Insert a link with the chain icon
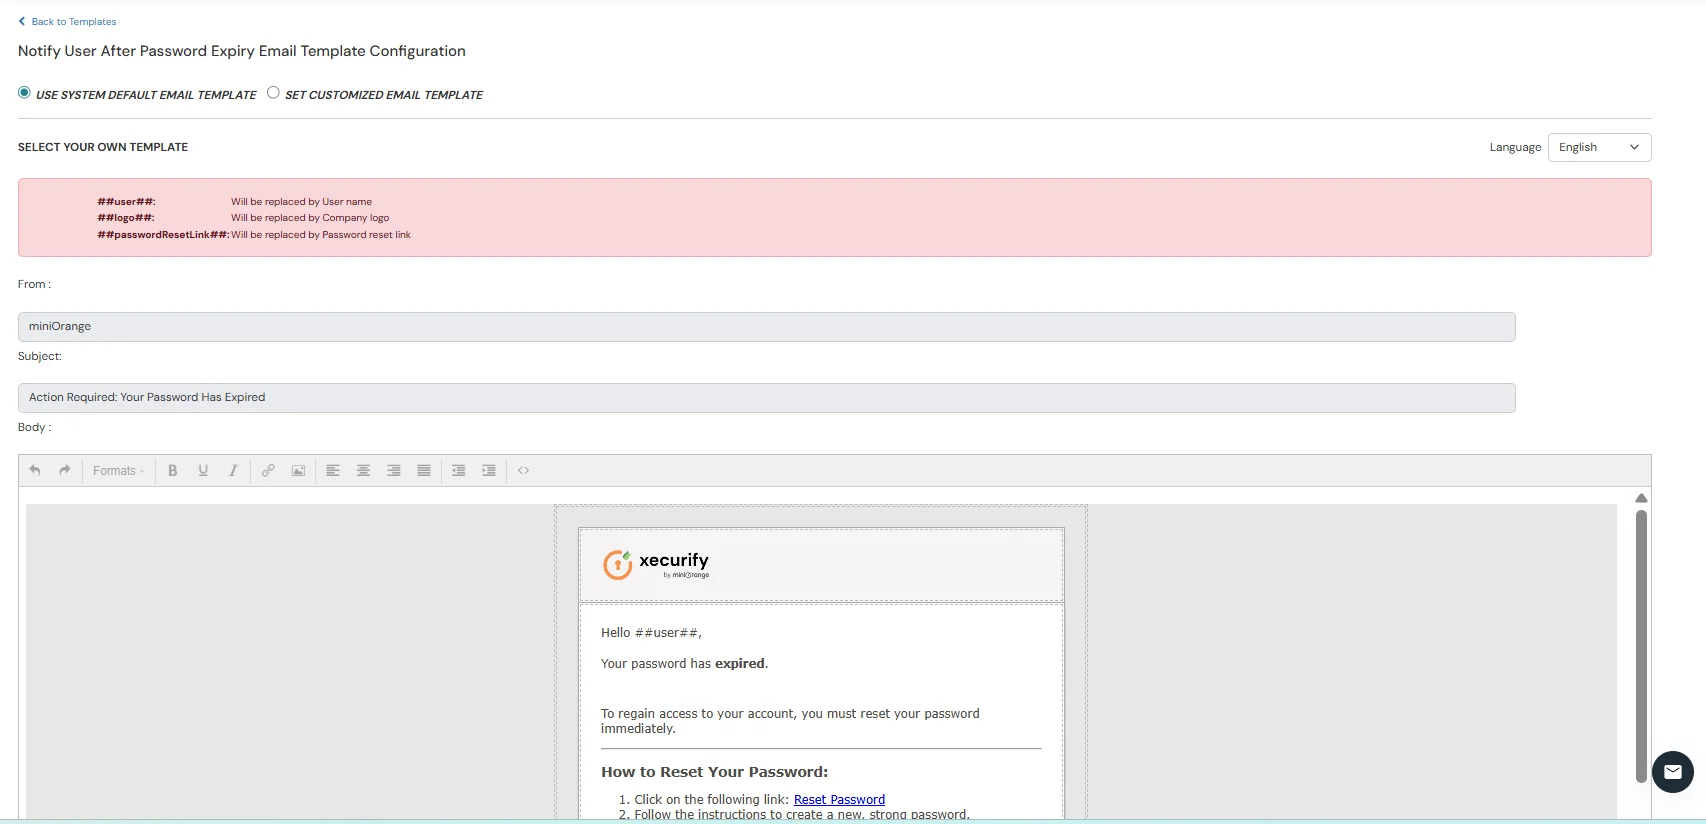This screenshot has width=1706, height=824. [x=268, y=470]
